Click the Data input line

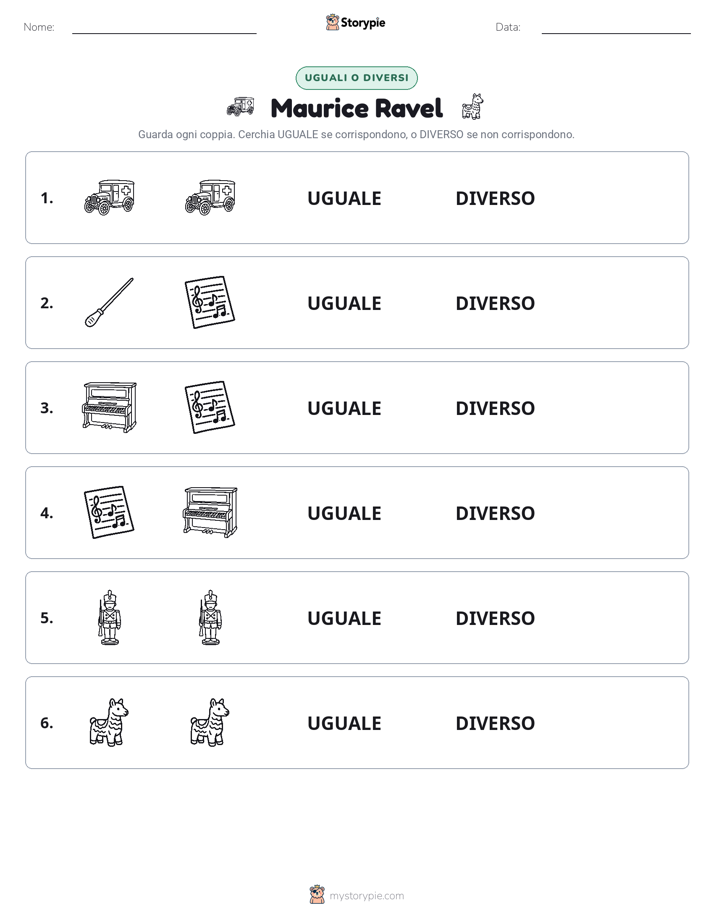pos(616,28)
